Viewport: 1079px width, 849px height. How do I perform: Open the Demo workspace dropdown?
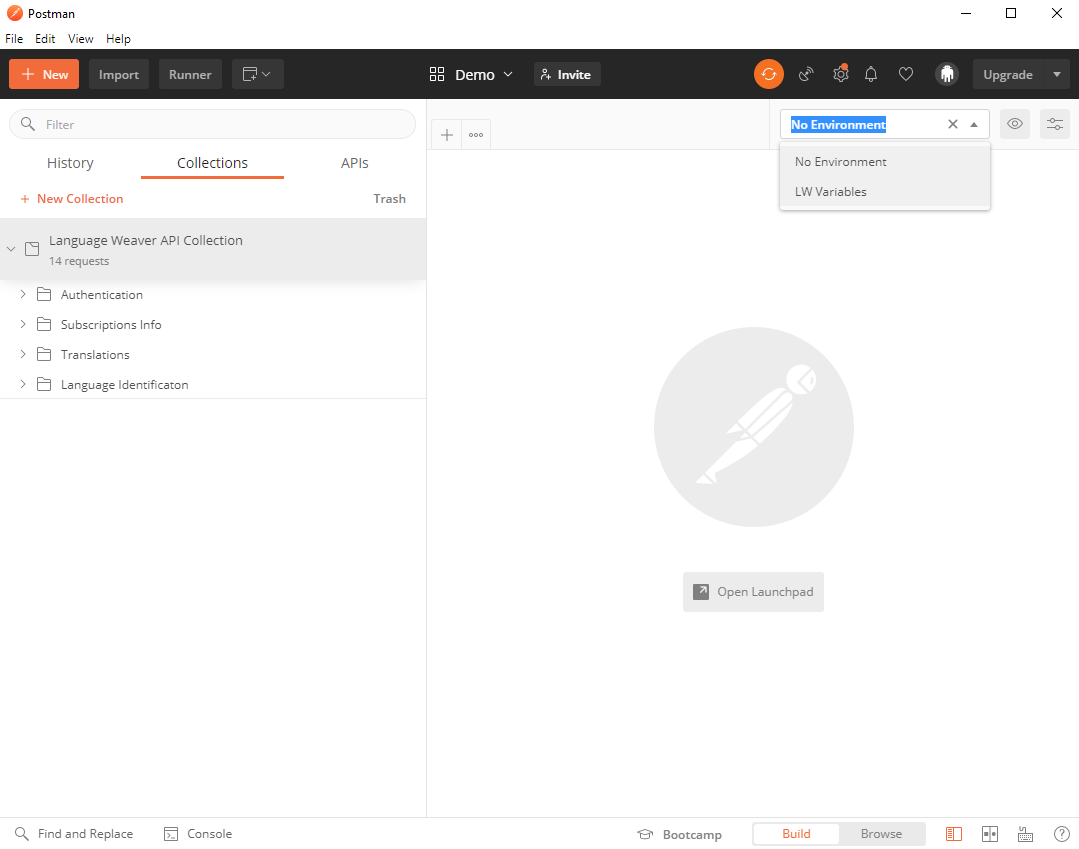tap(471, 74)
